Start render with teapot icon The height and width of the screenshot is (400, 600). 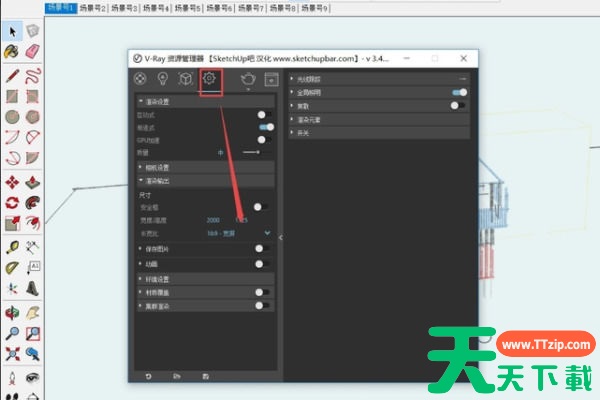248,79
